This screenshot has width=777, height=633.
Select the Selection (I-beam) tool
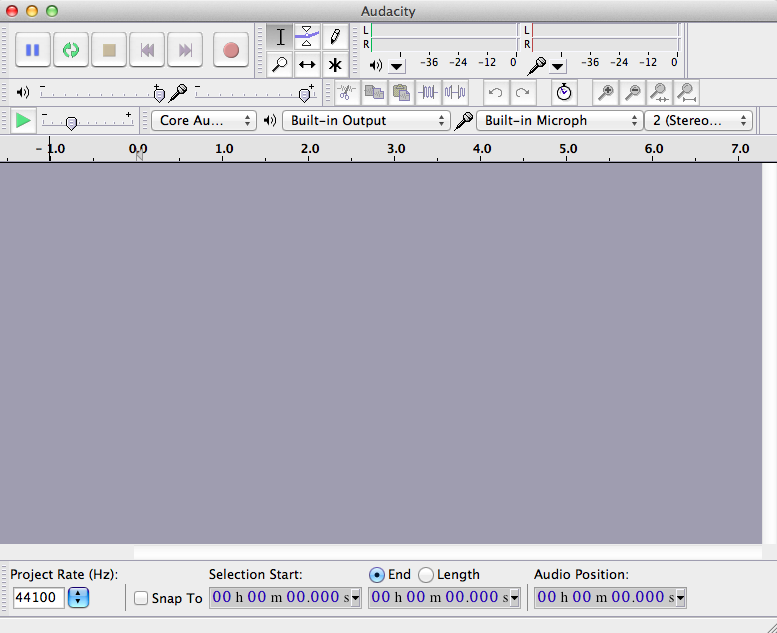(280, 37)
